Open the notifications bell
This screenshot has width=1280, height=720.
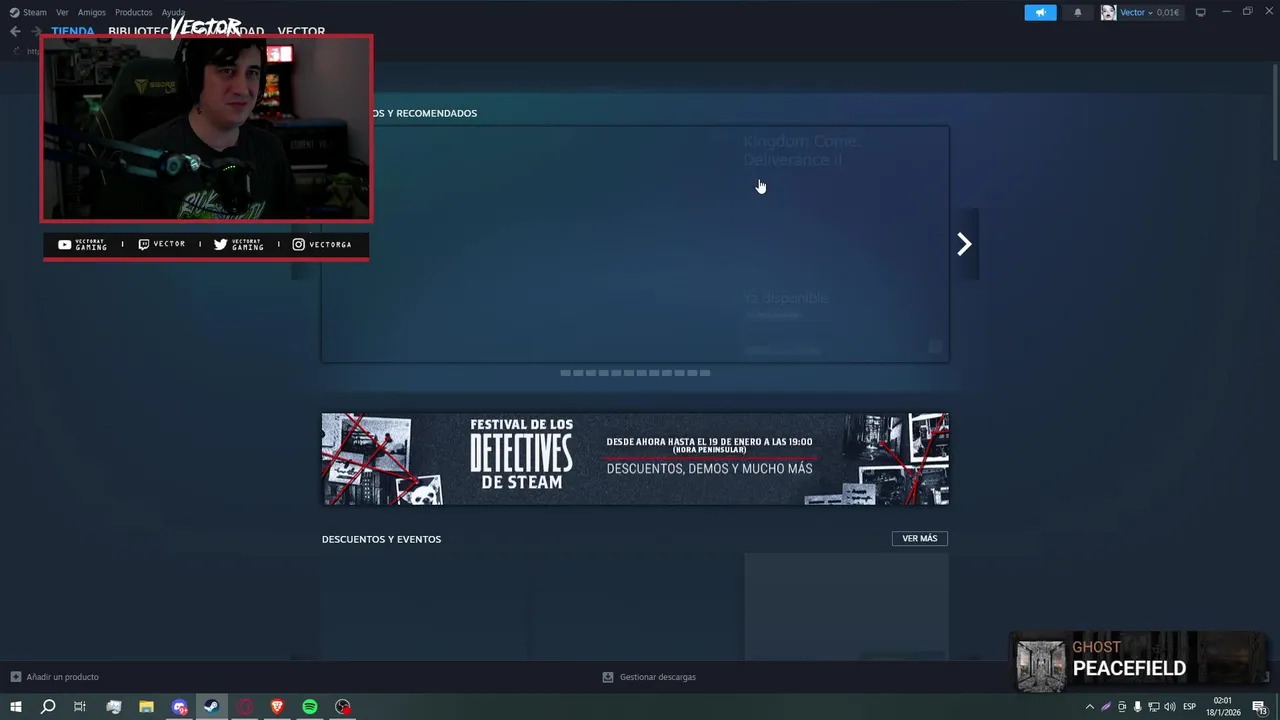[x=1077, y=12]
